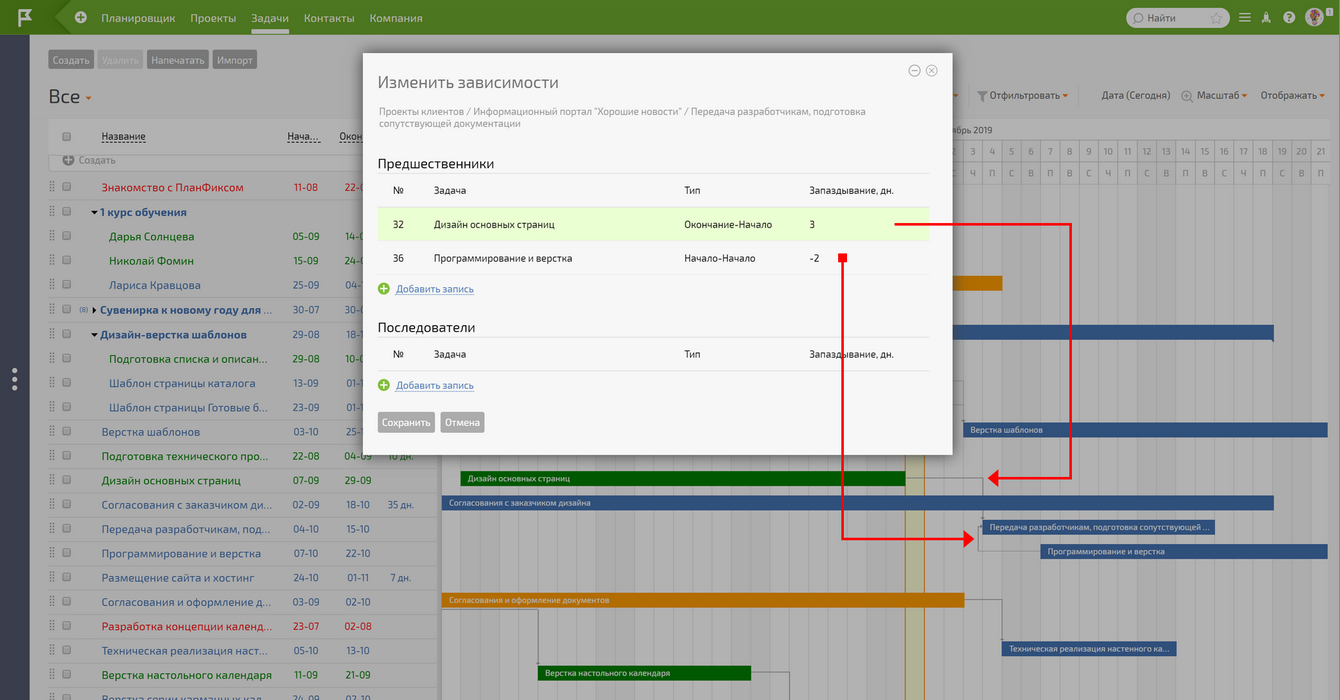Image resolution: width=1340 pixels, height=700 pixels.
Task: Collapse the 1 курс обучения group
Action: click(94, 212)
